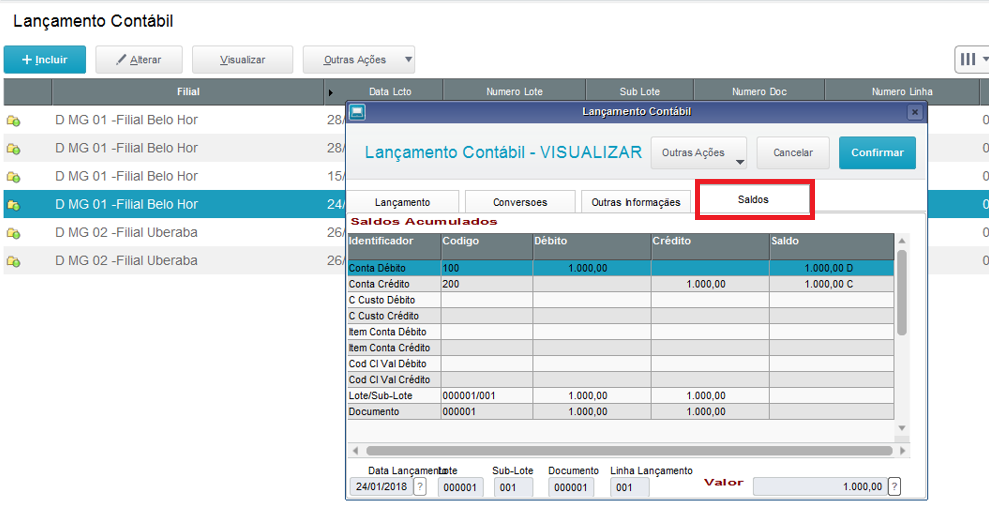
Task: Click status icon of second Belo Hor row
Action: pyautogui.click(x=14, y=149)
